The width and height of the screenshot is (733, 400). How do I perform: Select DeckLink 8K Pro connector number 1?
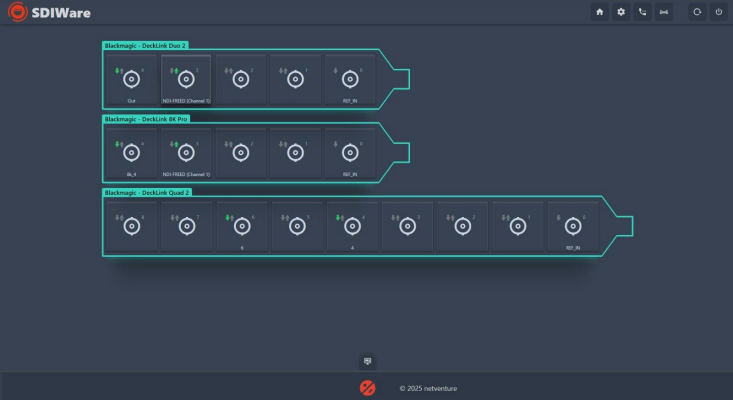pyautogui.click(x=295, y=153)
